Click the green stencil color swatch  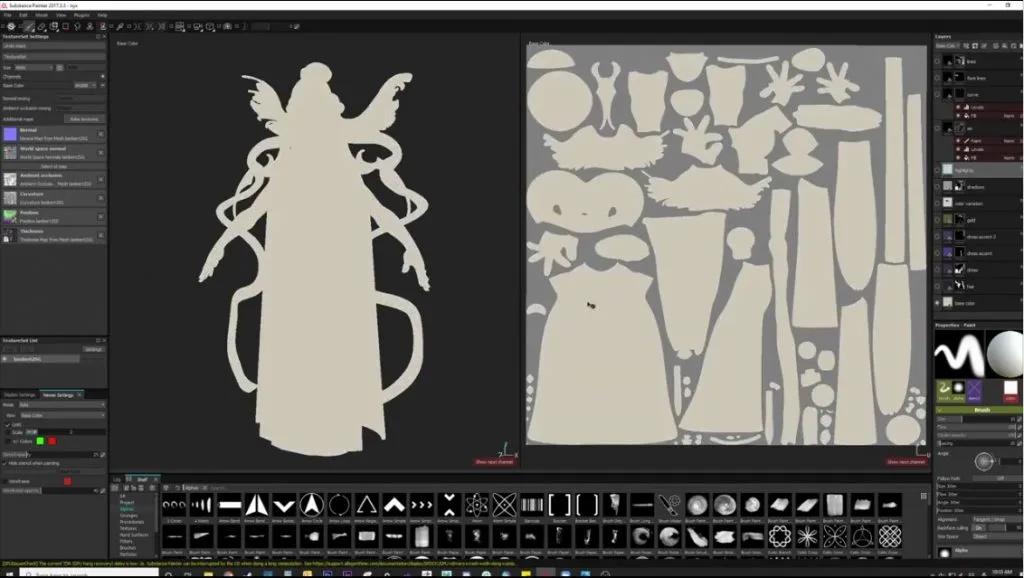[40, 441]
